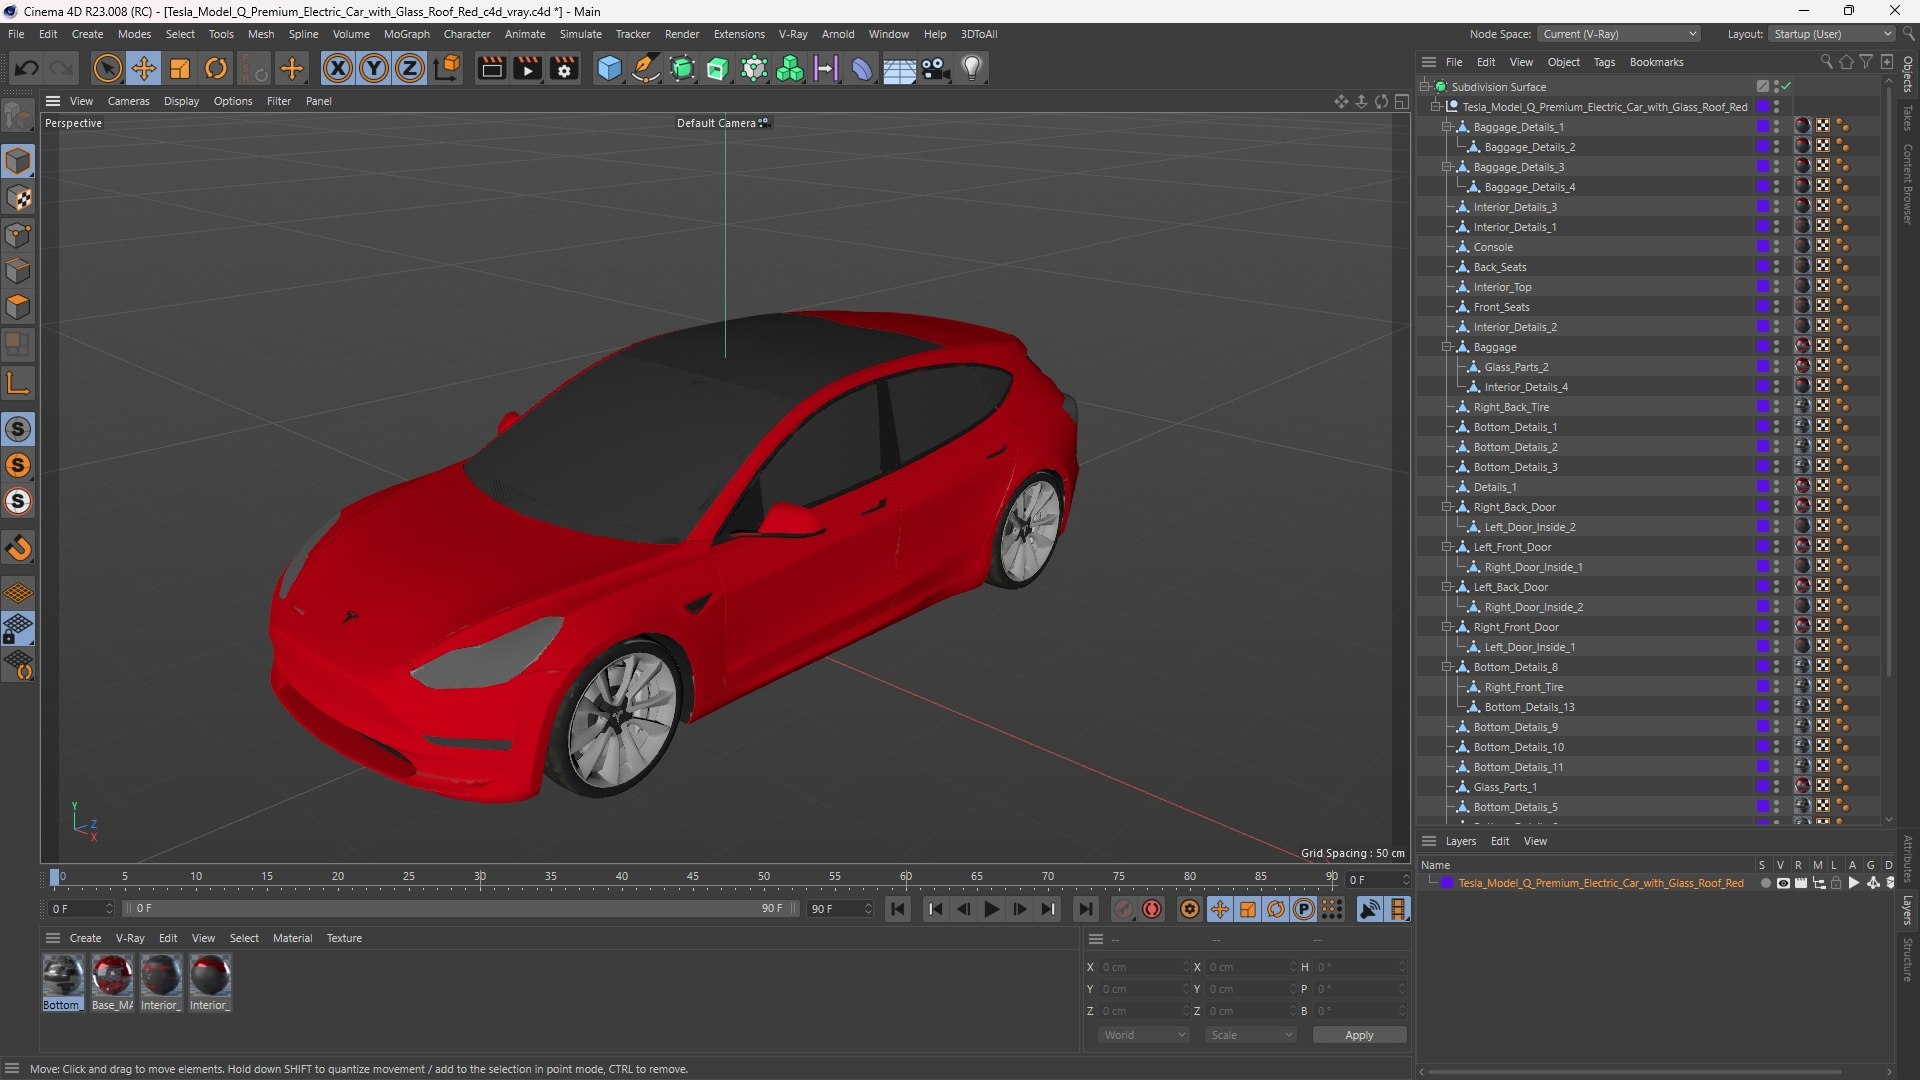Open Edit Render Settings icon
The height and width of the screenshot is (1080, 1920).
coord(564,68)
